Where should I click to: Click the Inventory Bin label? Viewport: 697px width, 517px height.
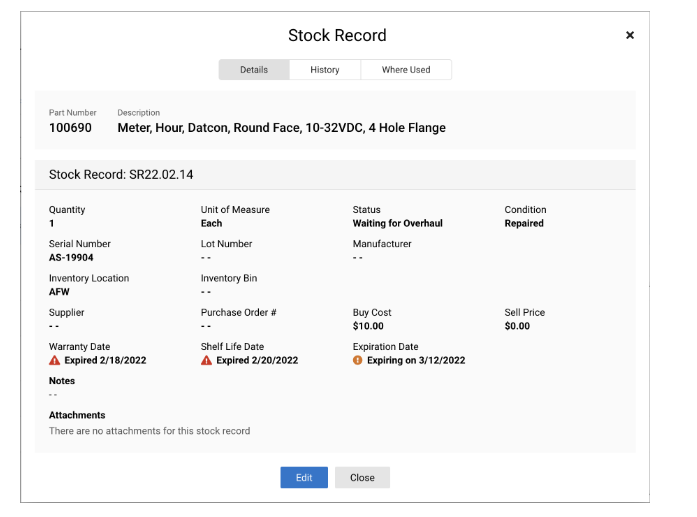tap(228, 278)
